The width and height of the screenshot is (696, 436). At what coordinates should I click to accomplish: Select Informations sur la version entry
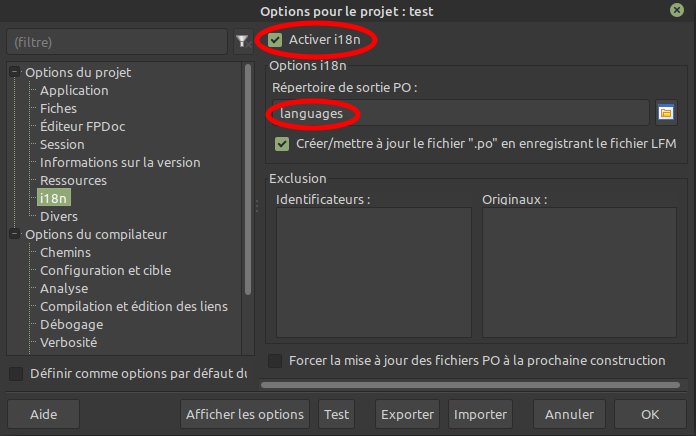[x=120, y=162]
